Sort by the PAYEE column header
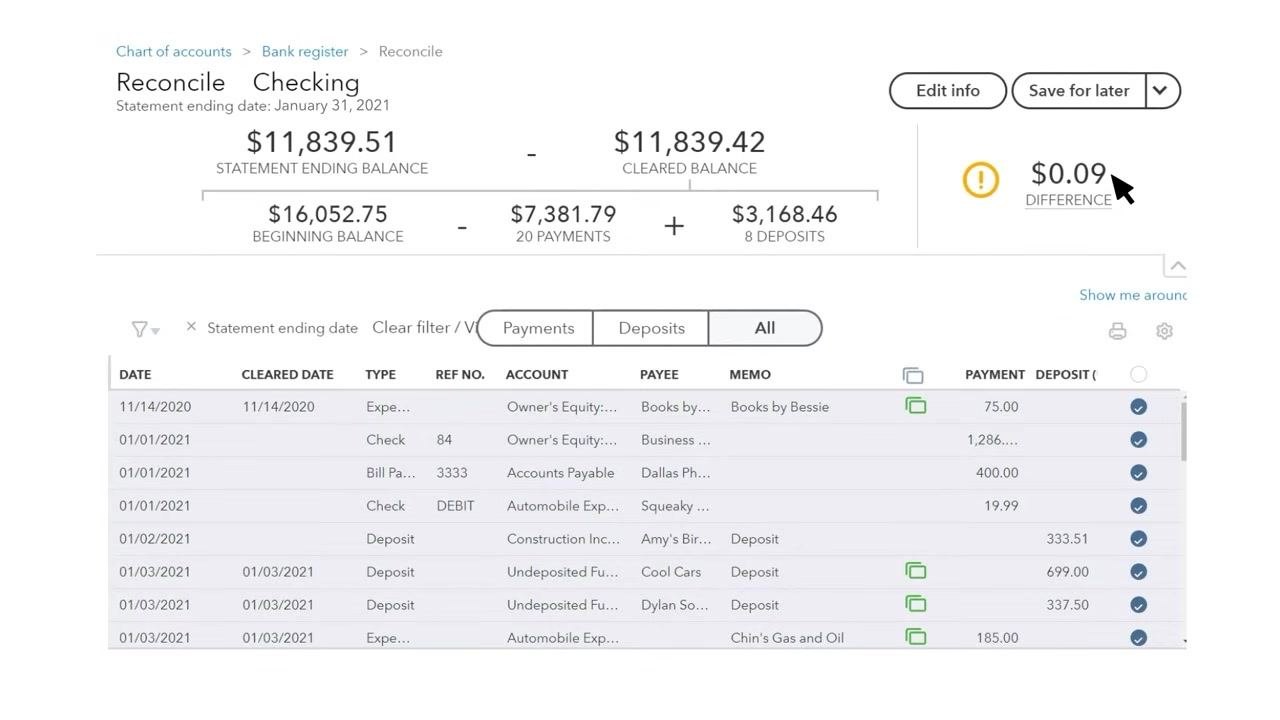1280x720 pixels. [659, 374]
